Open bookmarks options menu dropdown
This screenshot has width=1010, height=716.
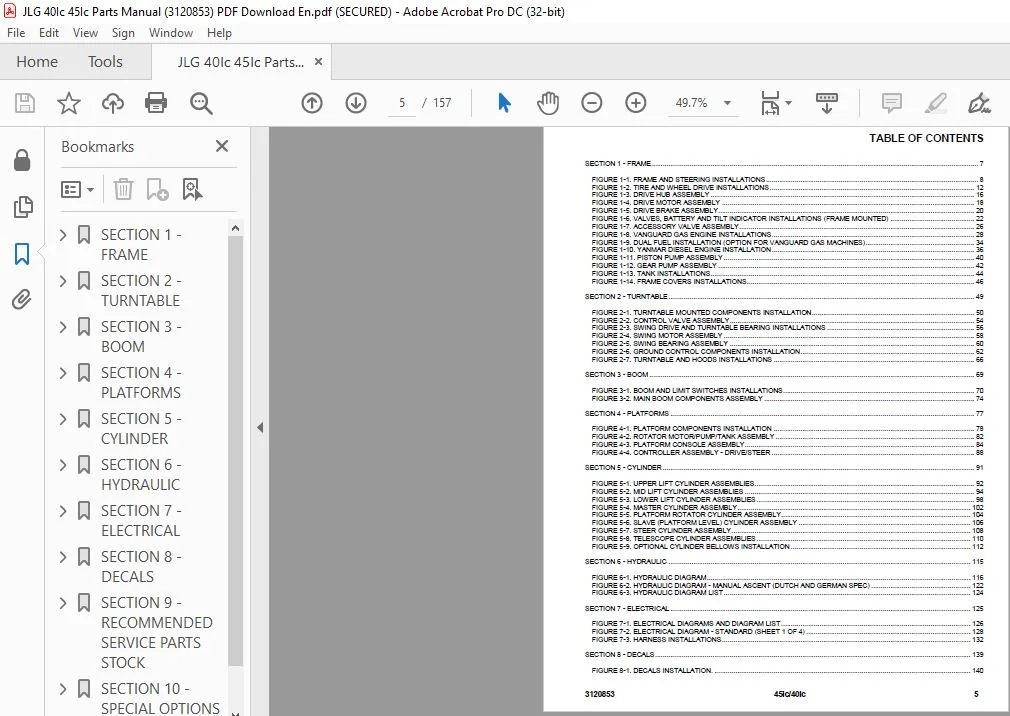tap(77, 189)
